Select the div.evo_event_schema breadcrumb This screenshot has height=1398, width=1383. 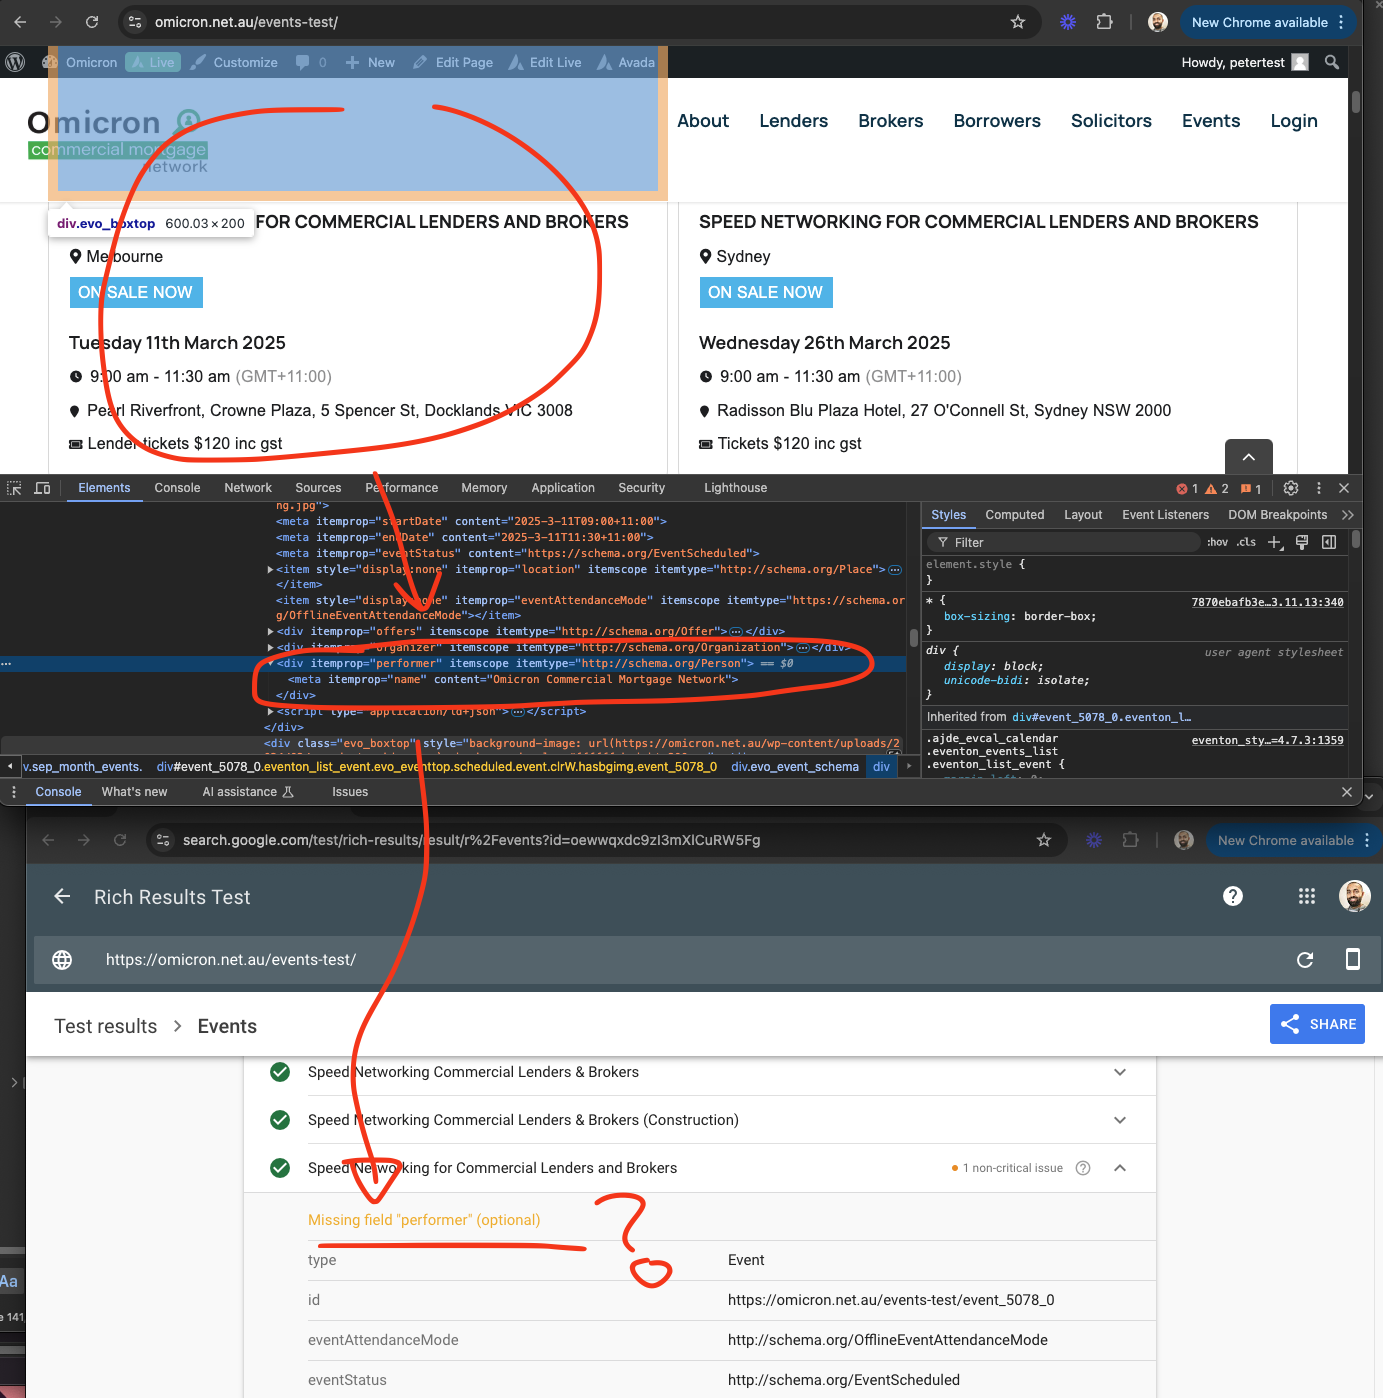(x=795, y=767)
